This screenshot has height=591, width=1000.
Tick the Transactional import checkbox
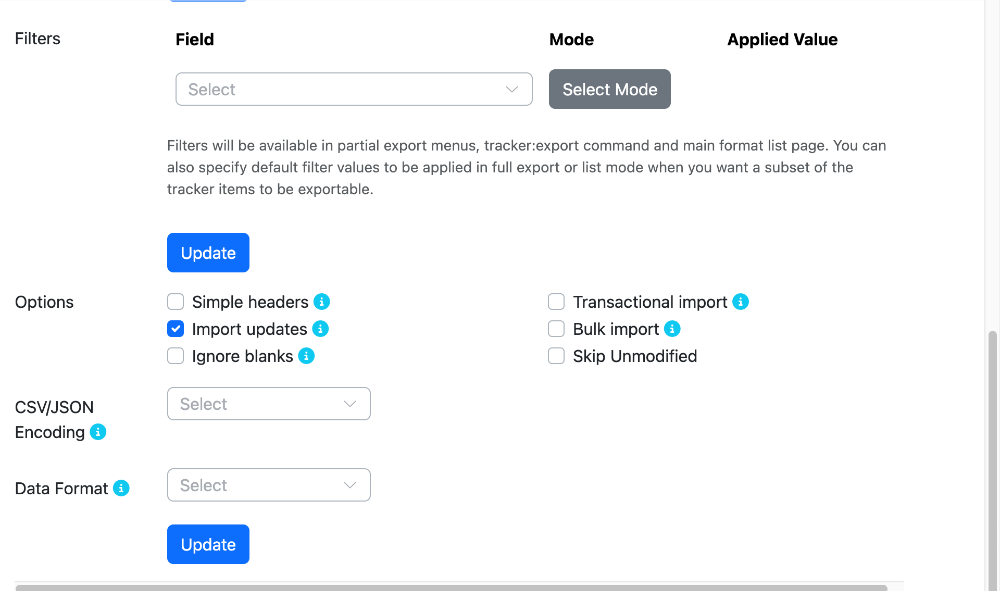[x=556, y=302]
